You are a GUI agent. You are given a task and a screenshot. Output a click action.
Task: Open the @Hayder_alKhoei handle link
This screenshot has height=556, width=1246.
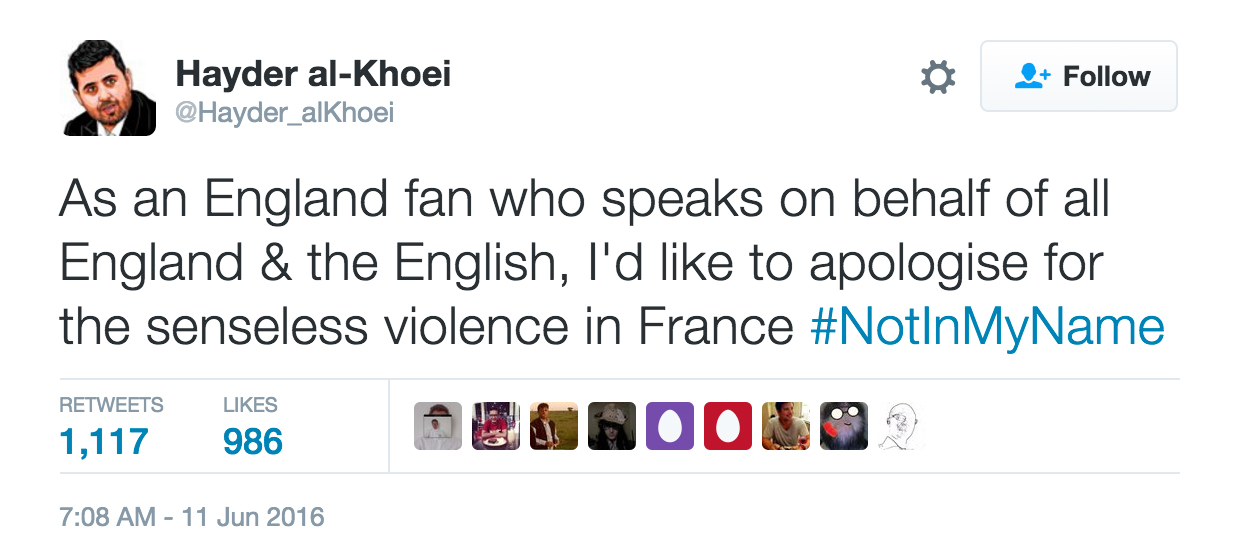click(285, 113)
